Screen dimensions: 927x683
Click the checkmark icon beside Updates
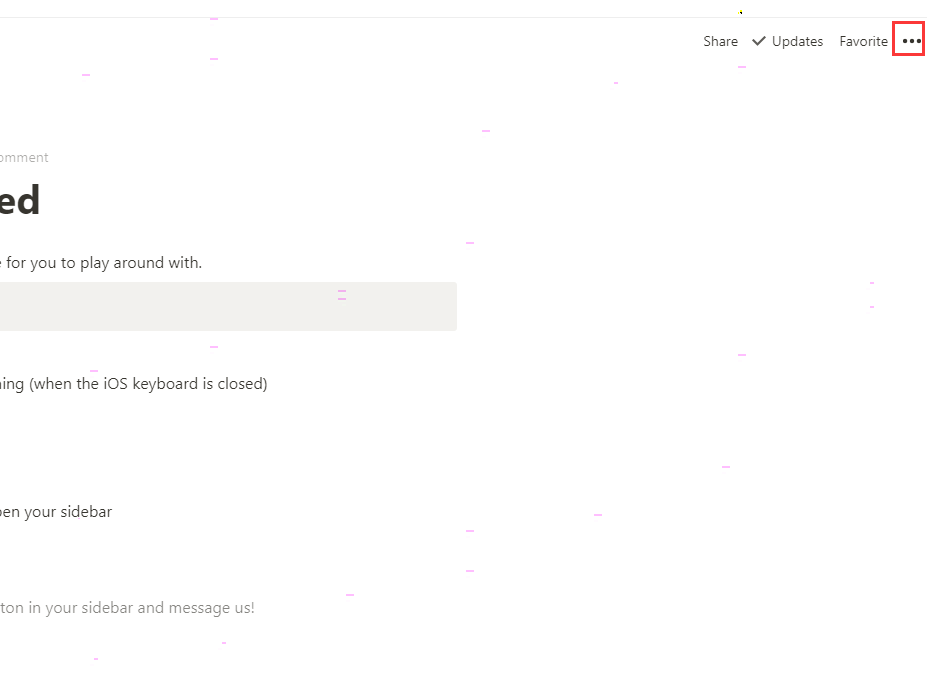click(759, 41)
